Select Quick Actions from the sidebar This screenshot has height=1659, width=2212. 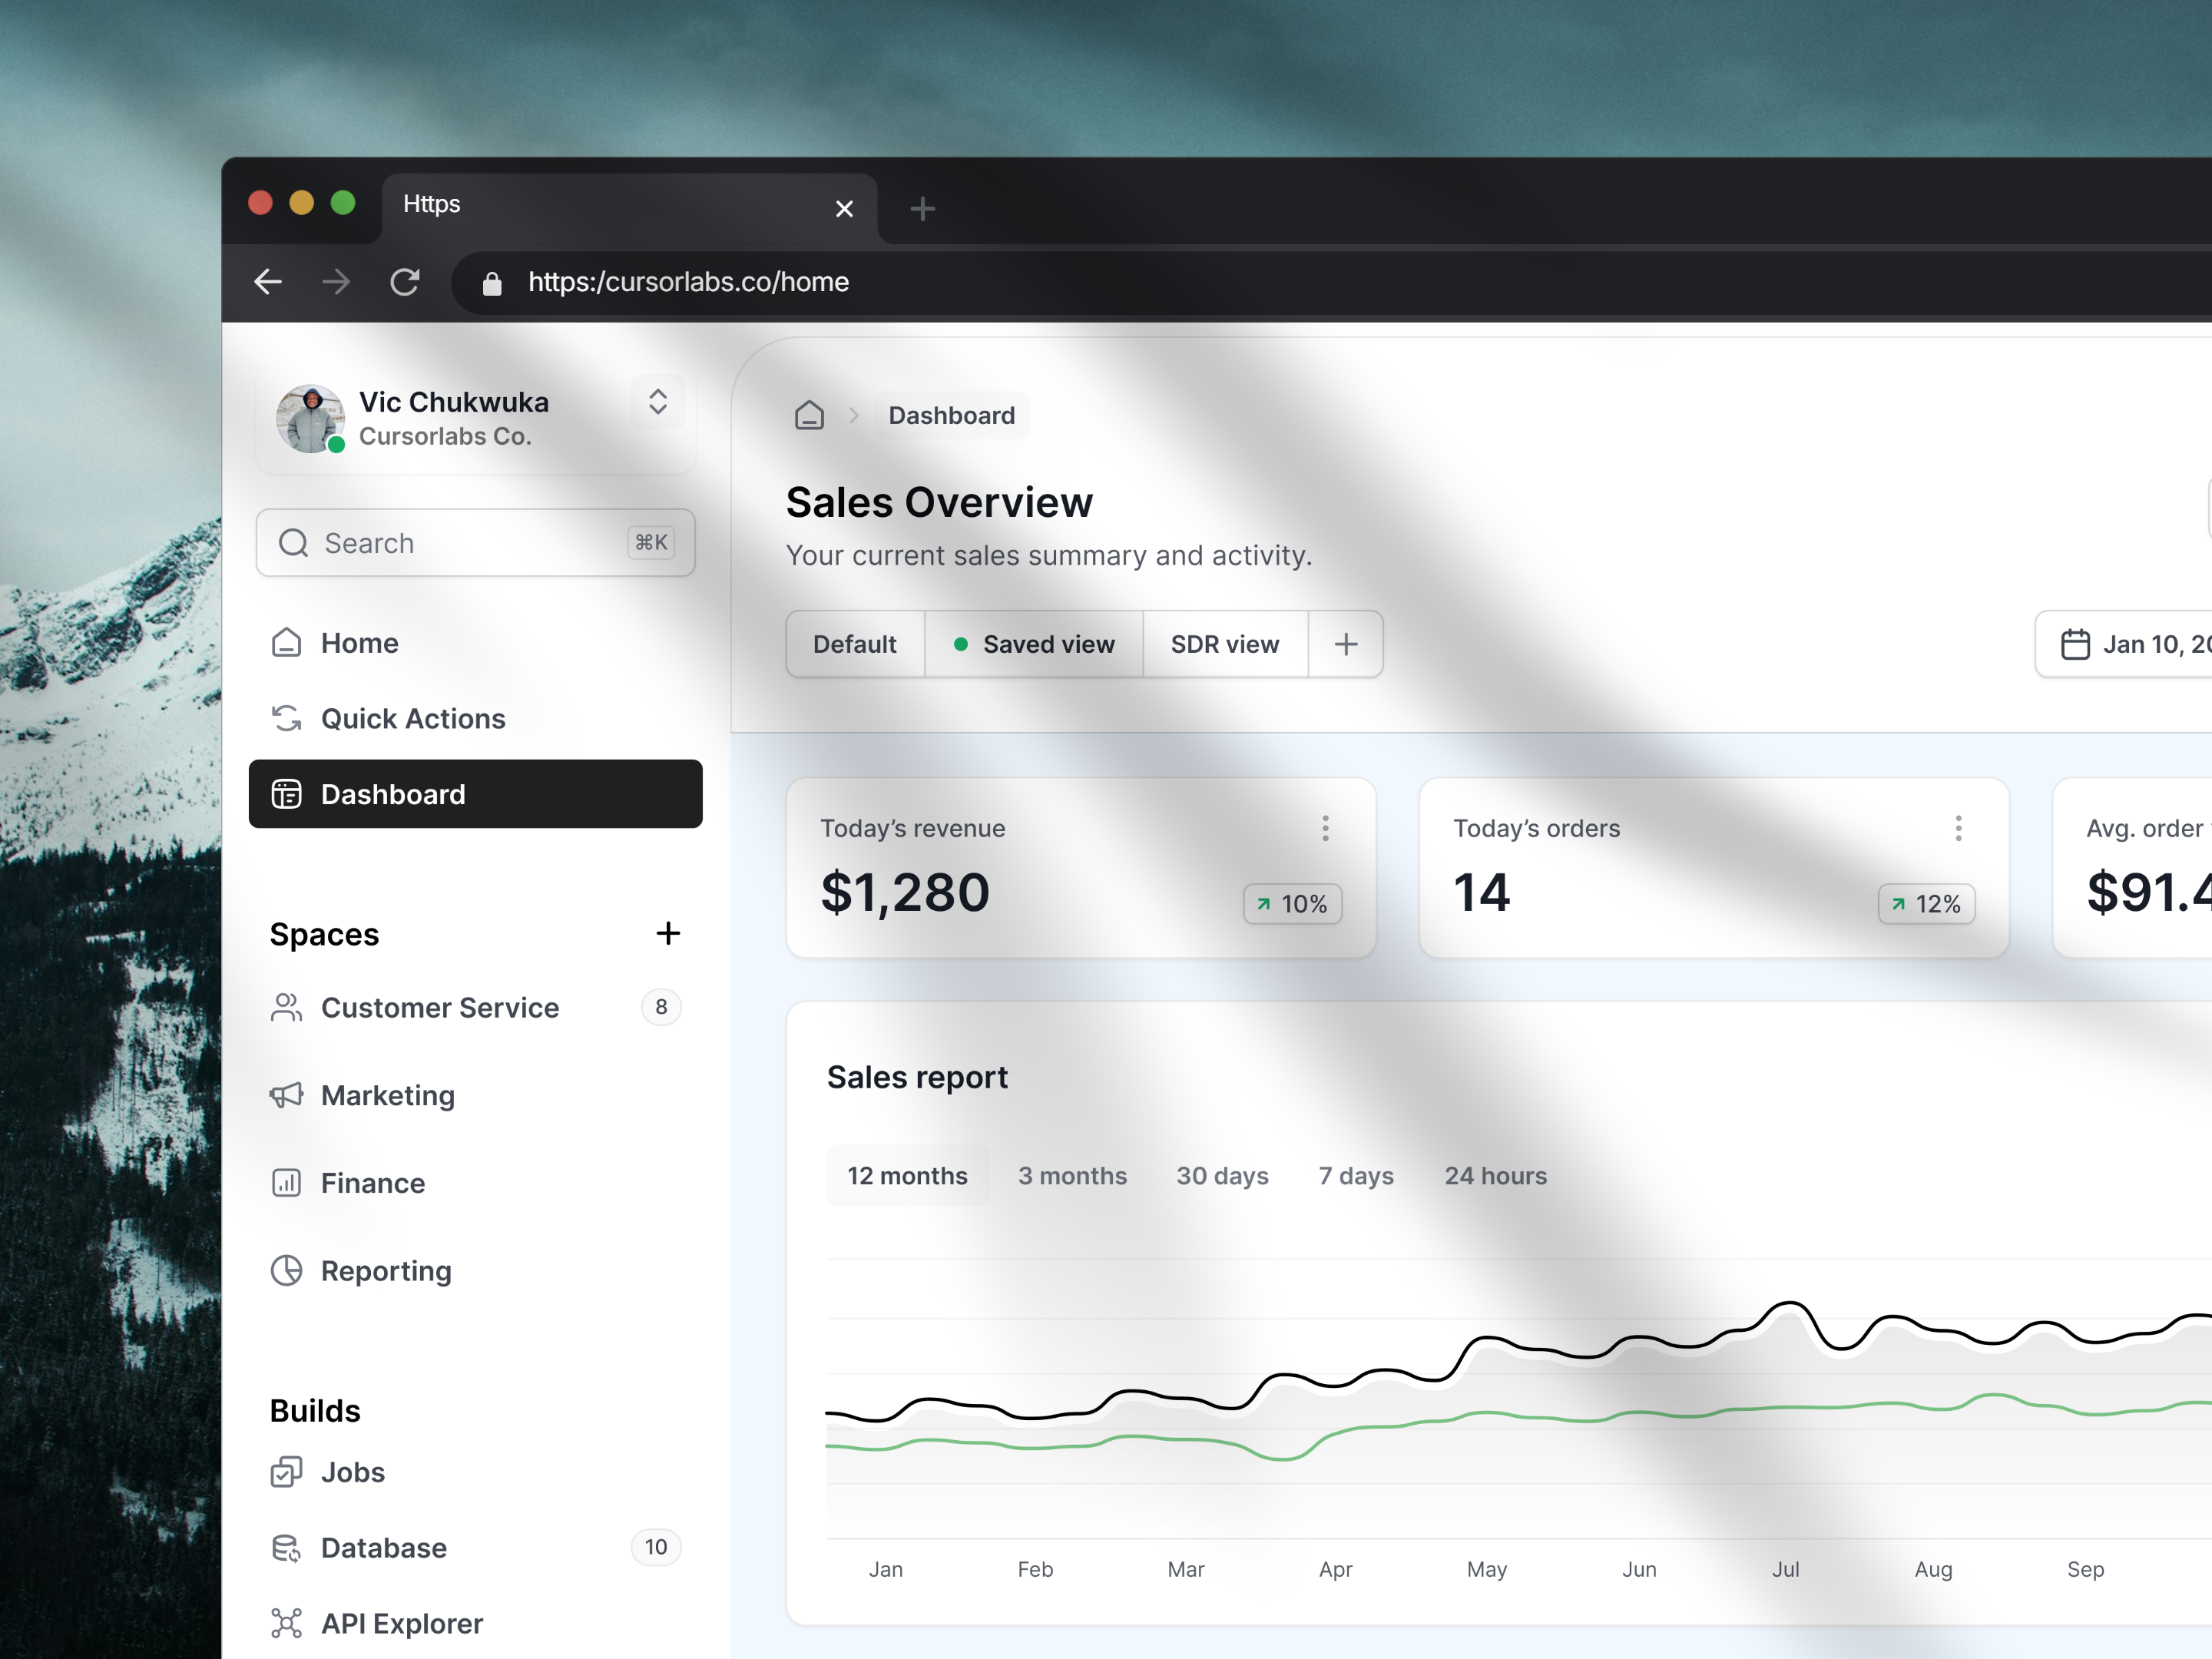[x=412, y=718]
